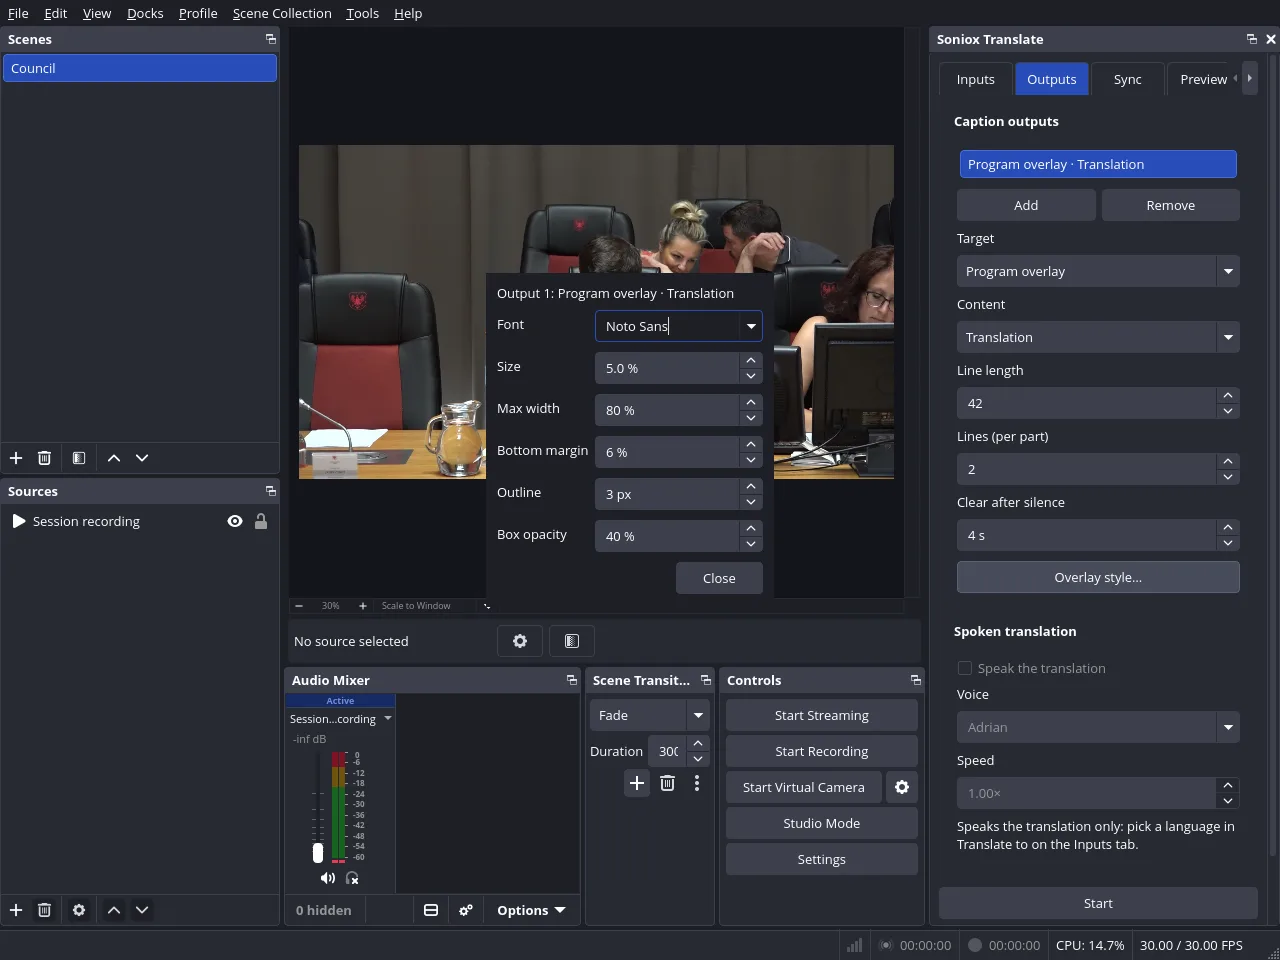This screenshot has height=960, width=1280.
Task: Add a new source with plus icon
Action: pyautogui.click(x=16, y=910)
